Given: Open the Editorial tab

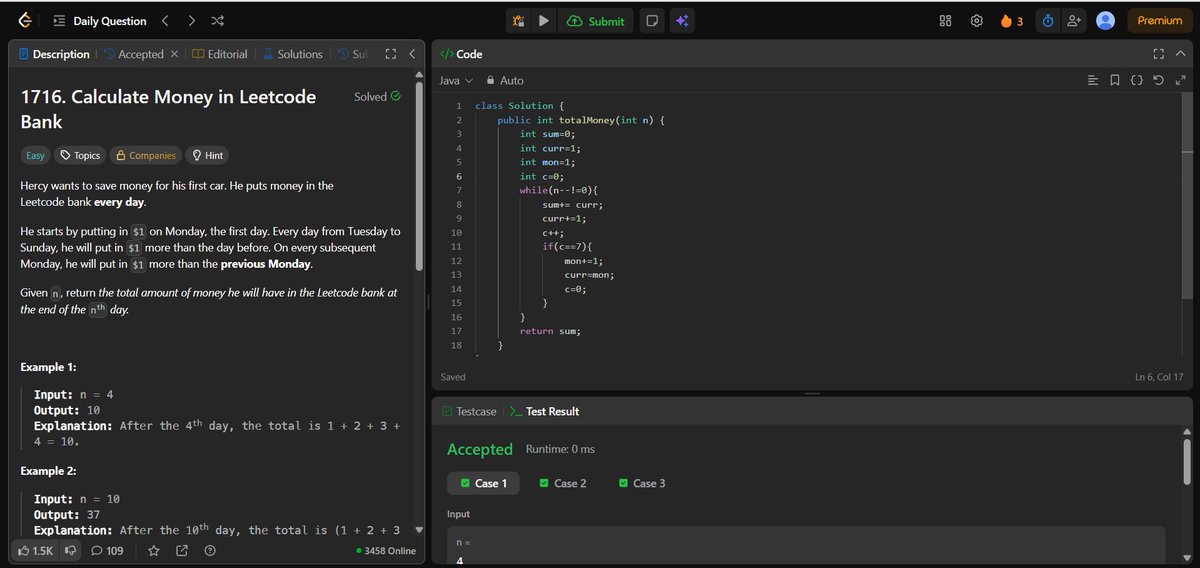Looking at the screenshot, I should 219,54.
